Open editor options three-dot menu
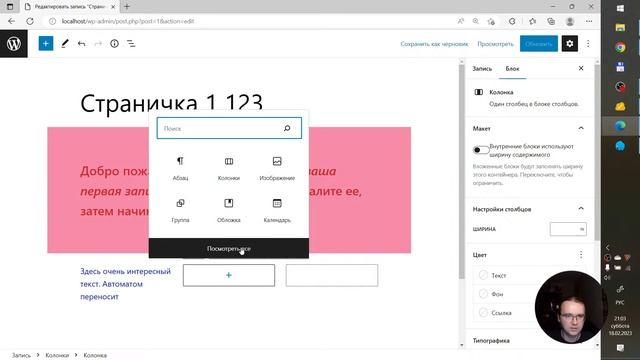The height and width of the screenshot is (360, 640). pyautogui.click(x=588, y=44)
